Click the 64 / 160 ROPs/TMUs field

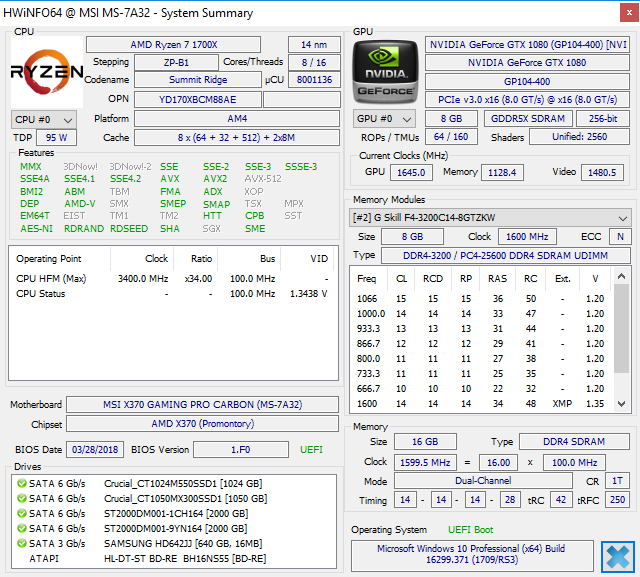click(x=451, y=137)
